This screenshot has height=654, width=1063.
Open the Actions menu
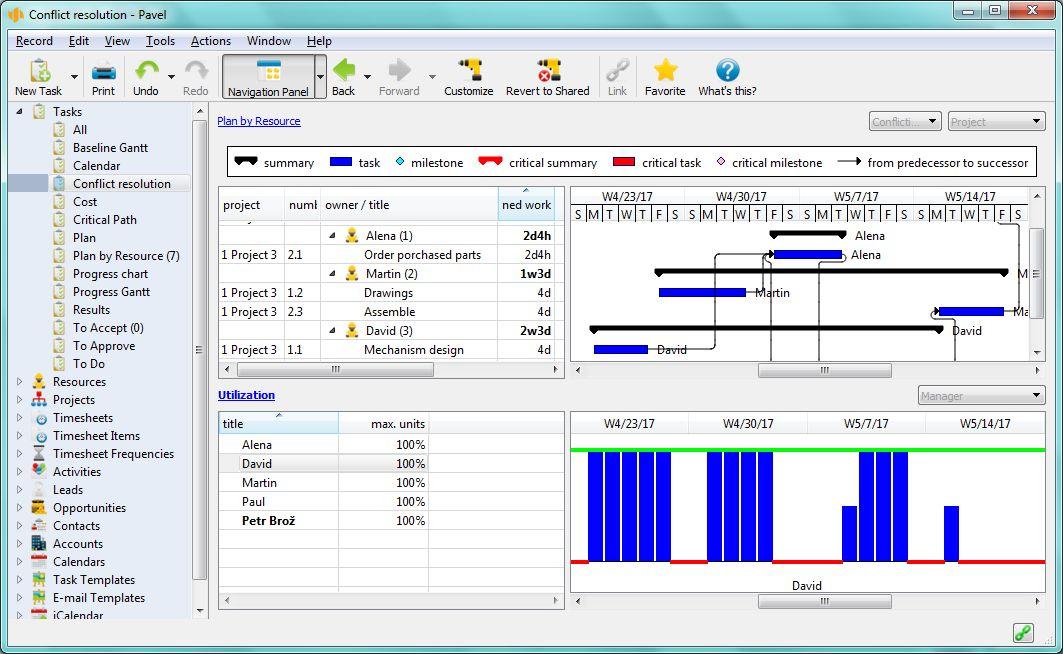(211, 41)
